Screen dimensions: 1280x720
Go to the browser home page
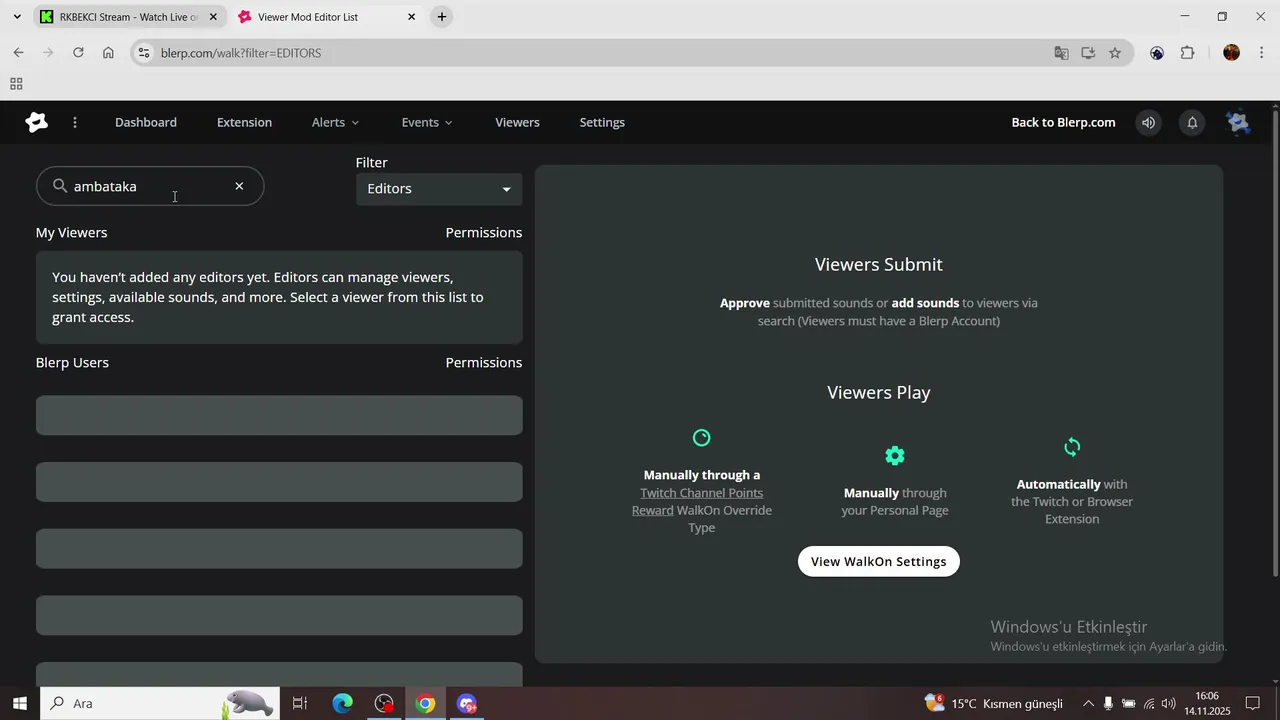point(108,52)
